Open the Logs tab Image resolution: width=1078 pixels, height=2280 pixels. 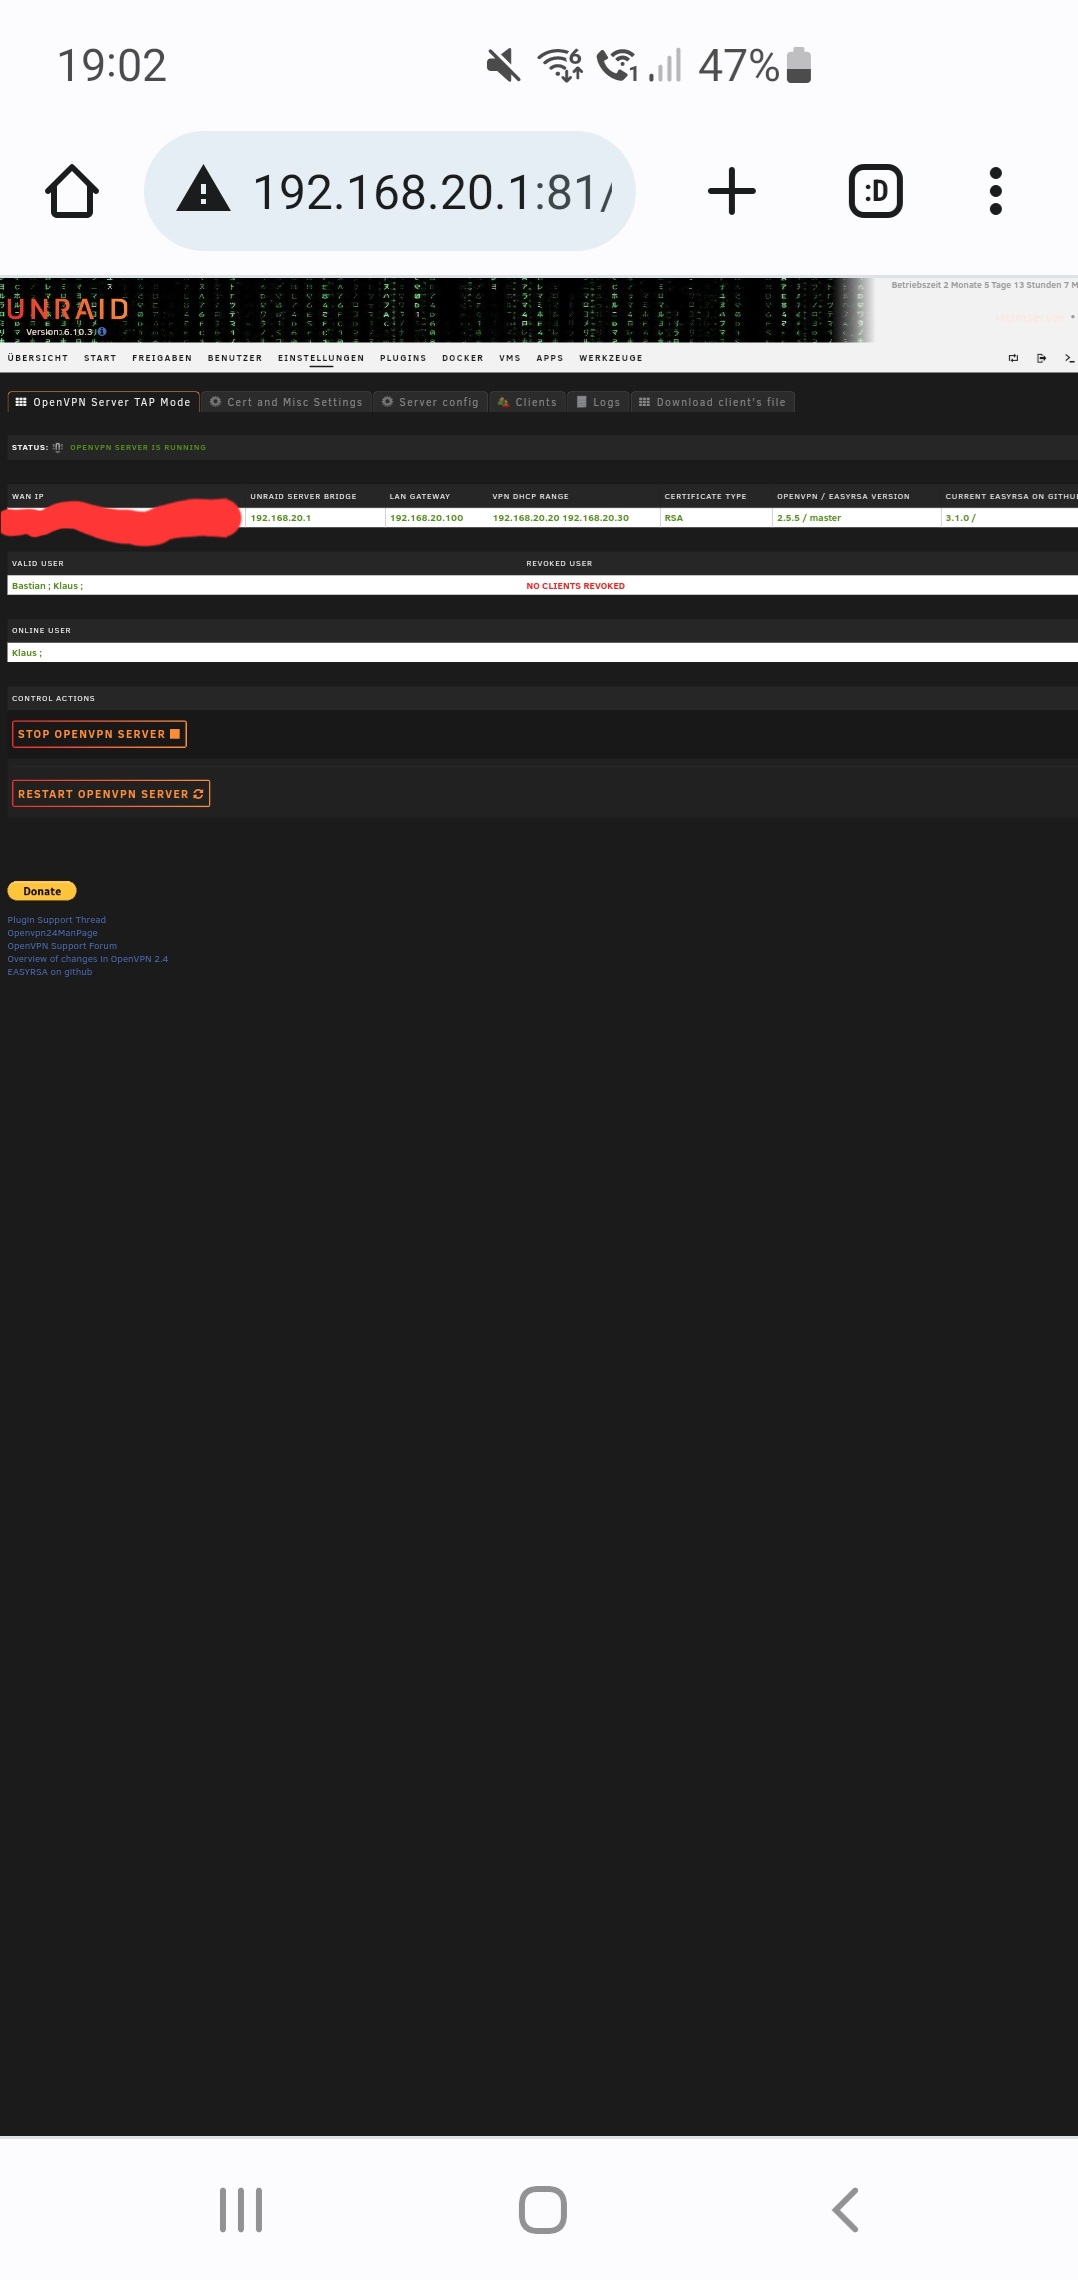(x=599, y=402)
